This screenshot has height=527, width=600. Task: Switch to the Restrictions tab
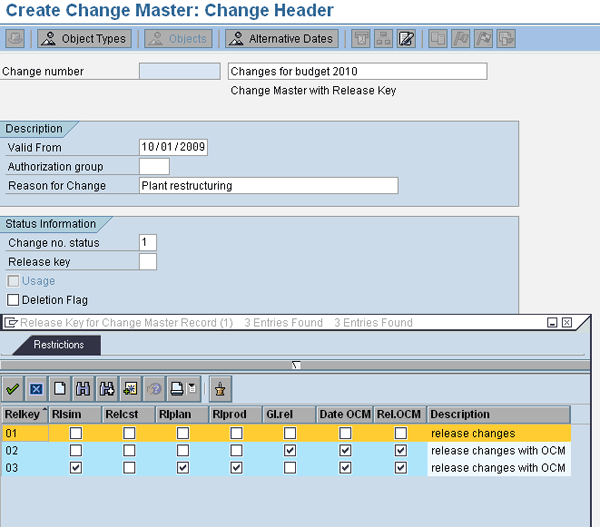pos(57,344)
